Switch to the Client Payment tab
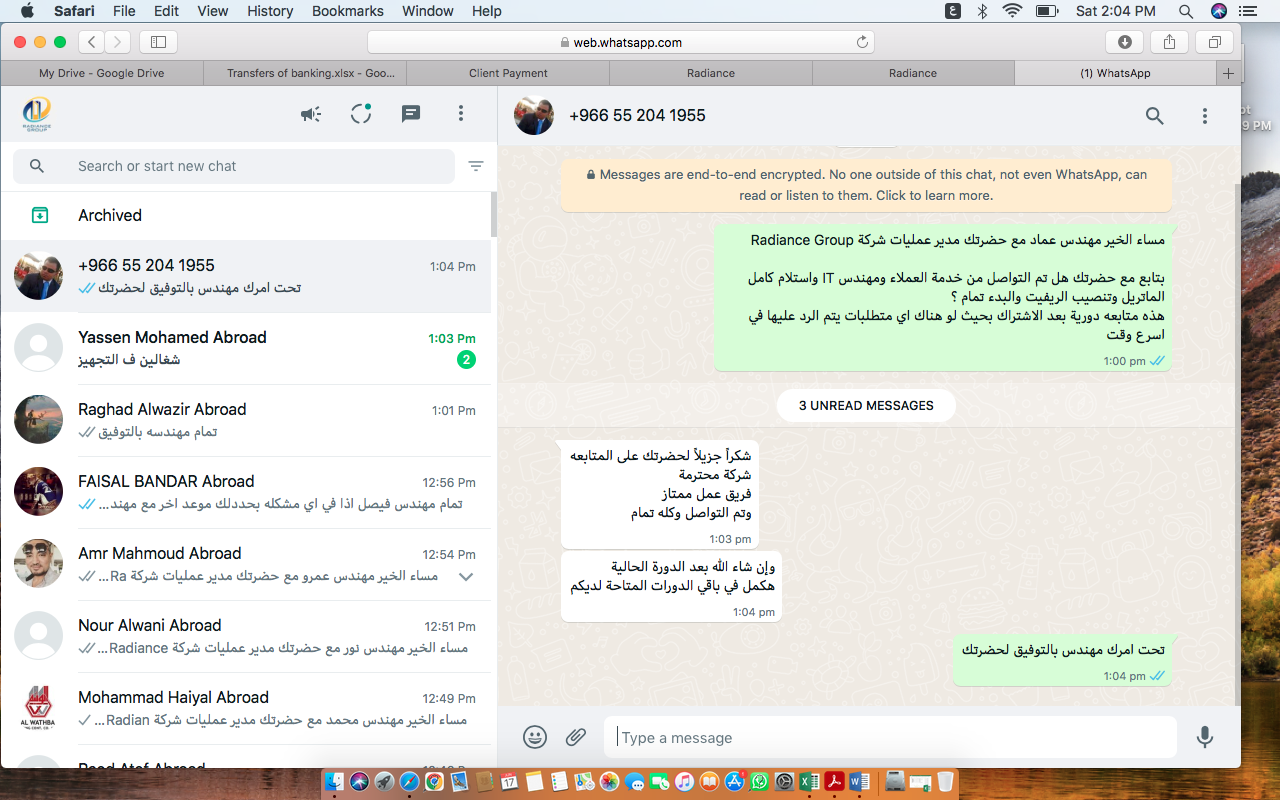1280x800 pixels. pos(508,73)
